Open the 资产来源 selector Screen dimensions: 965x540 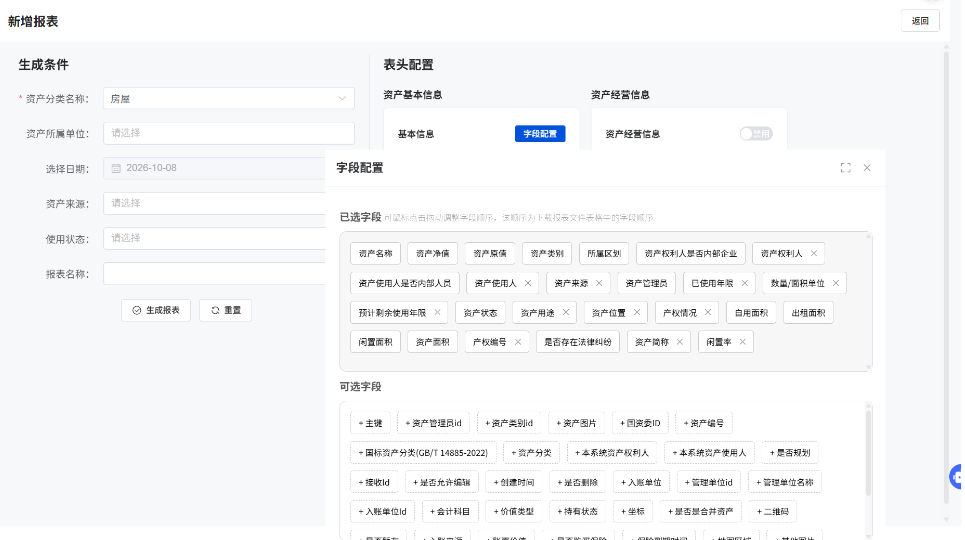[x=215, y=203]
